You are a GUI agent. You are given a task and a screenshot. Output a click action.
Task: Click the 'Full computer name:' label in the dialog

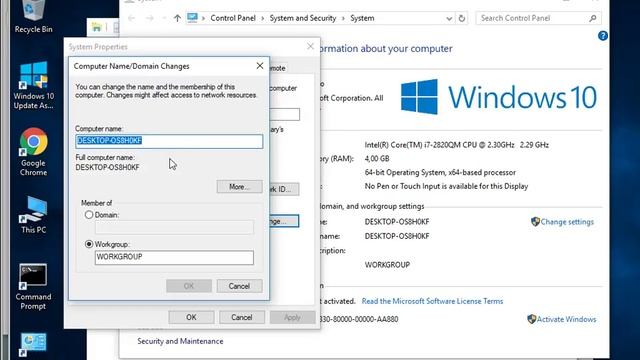[x=105, y=158]
